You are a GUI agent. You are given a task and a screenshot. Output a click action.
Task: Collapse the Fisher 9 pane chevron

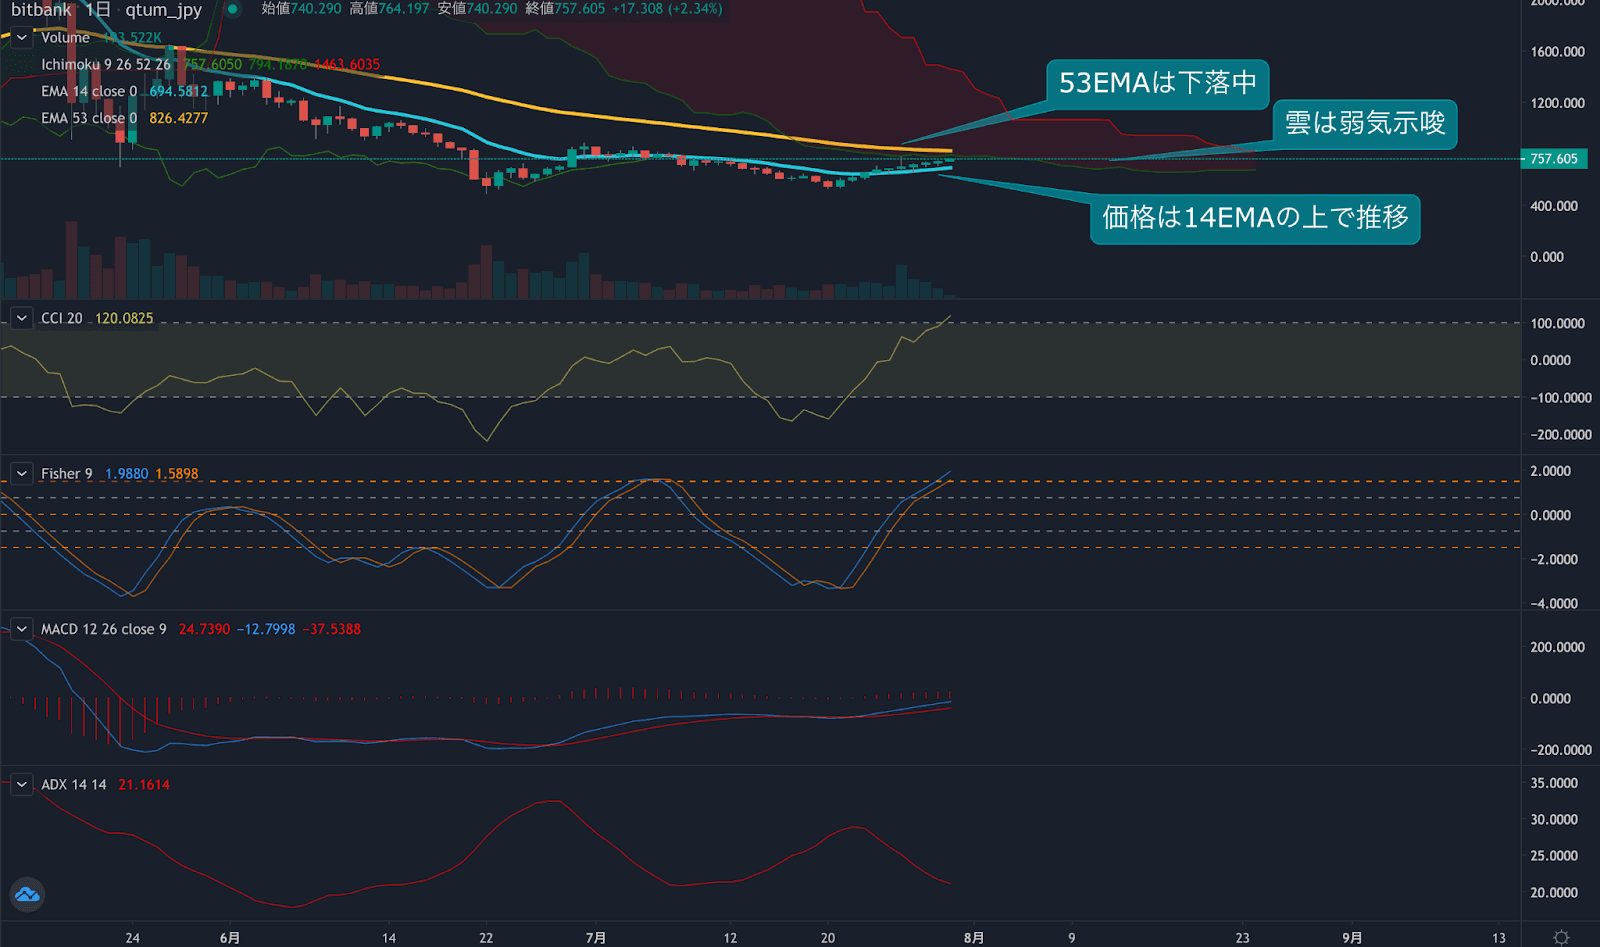[x=21, y=474]
